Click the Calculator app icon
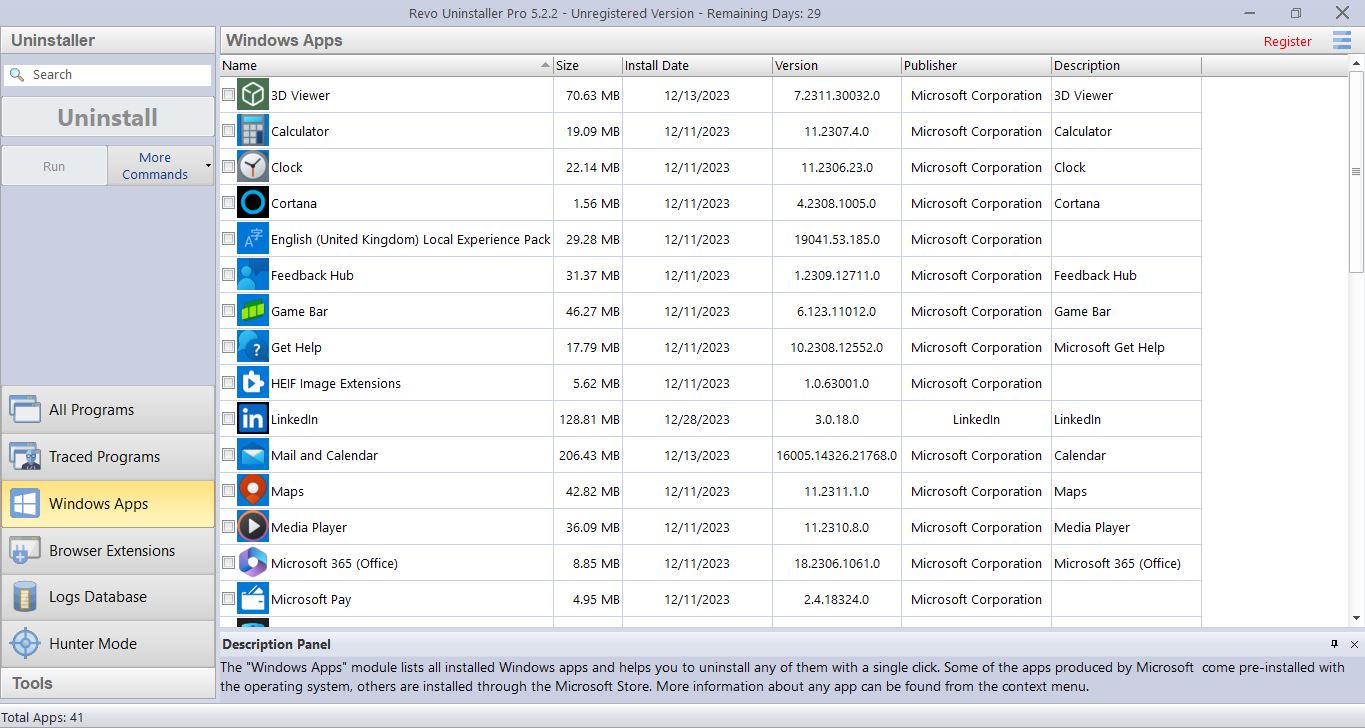Viewport: 1365px width, 728px height. pos(253,131)
